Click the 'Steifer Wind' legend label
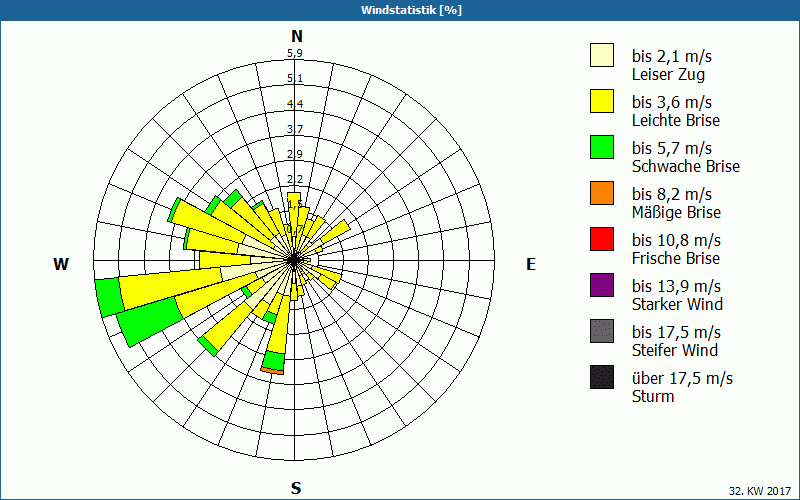Screen dimensions: 800x500 pyautogui.click(x=675, y=350)
